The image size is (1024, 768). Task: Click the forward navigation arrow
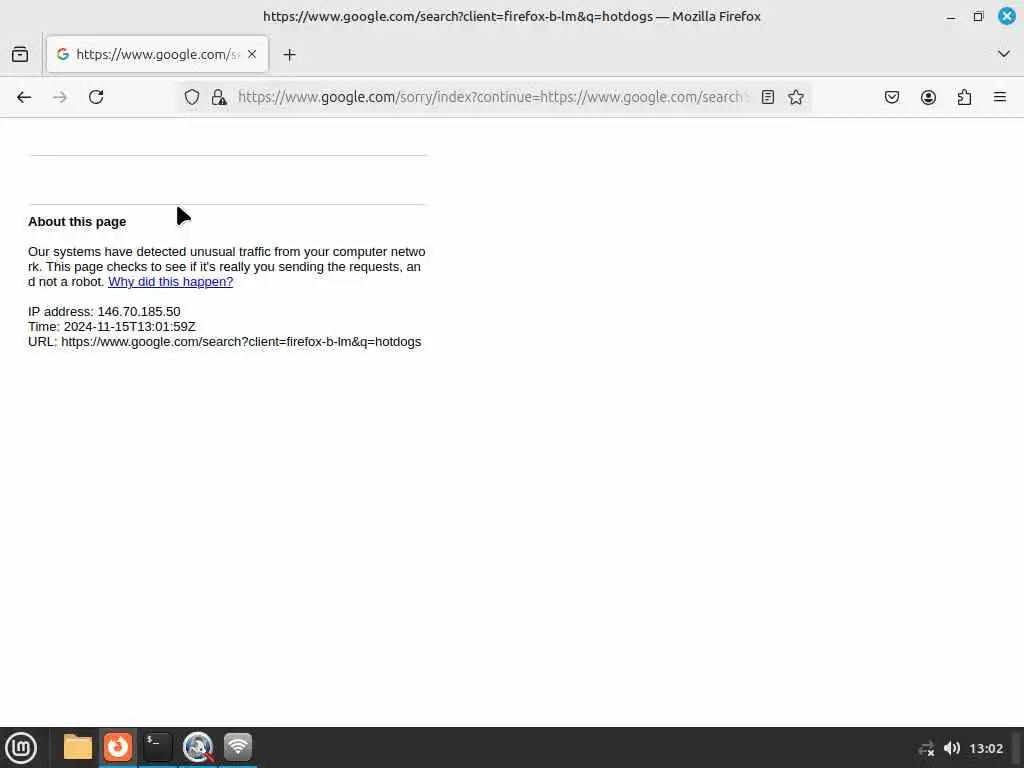[60, 97]
